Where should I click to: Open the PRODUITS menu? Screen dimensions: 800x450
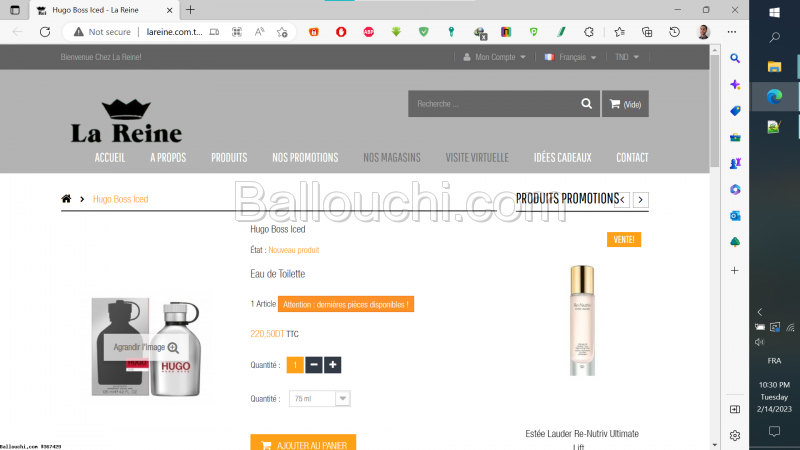pos(229,158)
